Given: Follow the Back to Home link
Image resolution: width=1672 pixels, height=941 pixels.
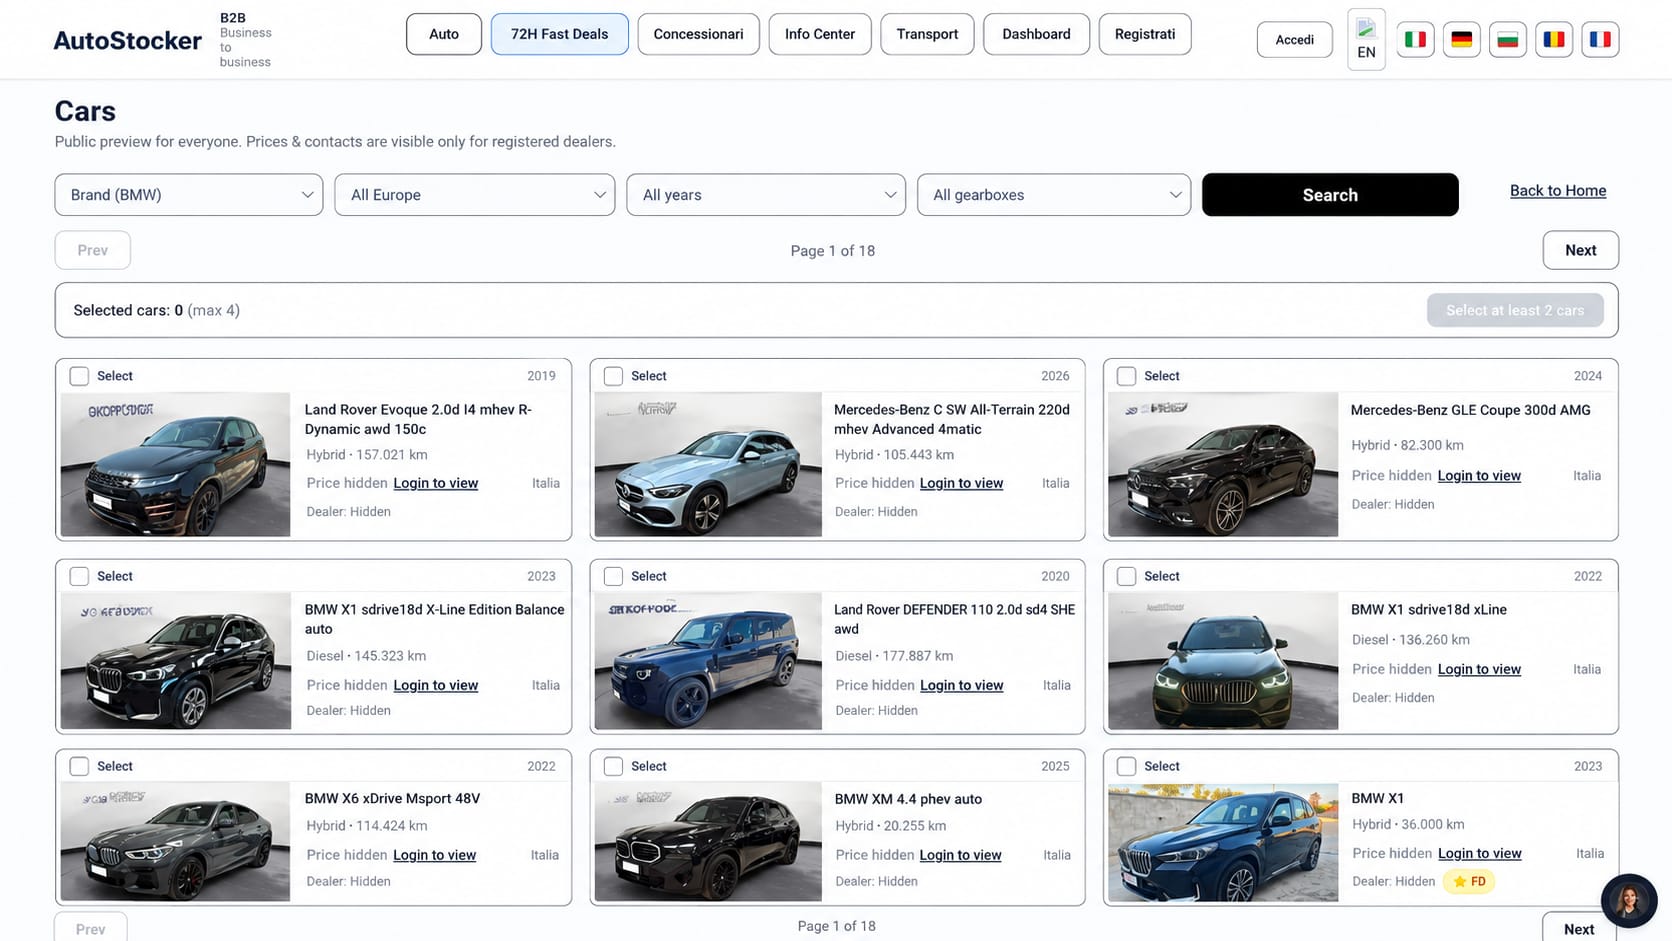Looking at the screenshot, I should click(x=1558, y=191).
